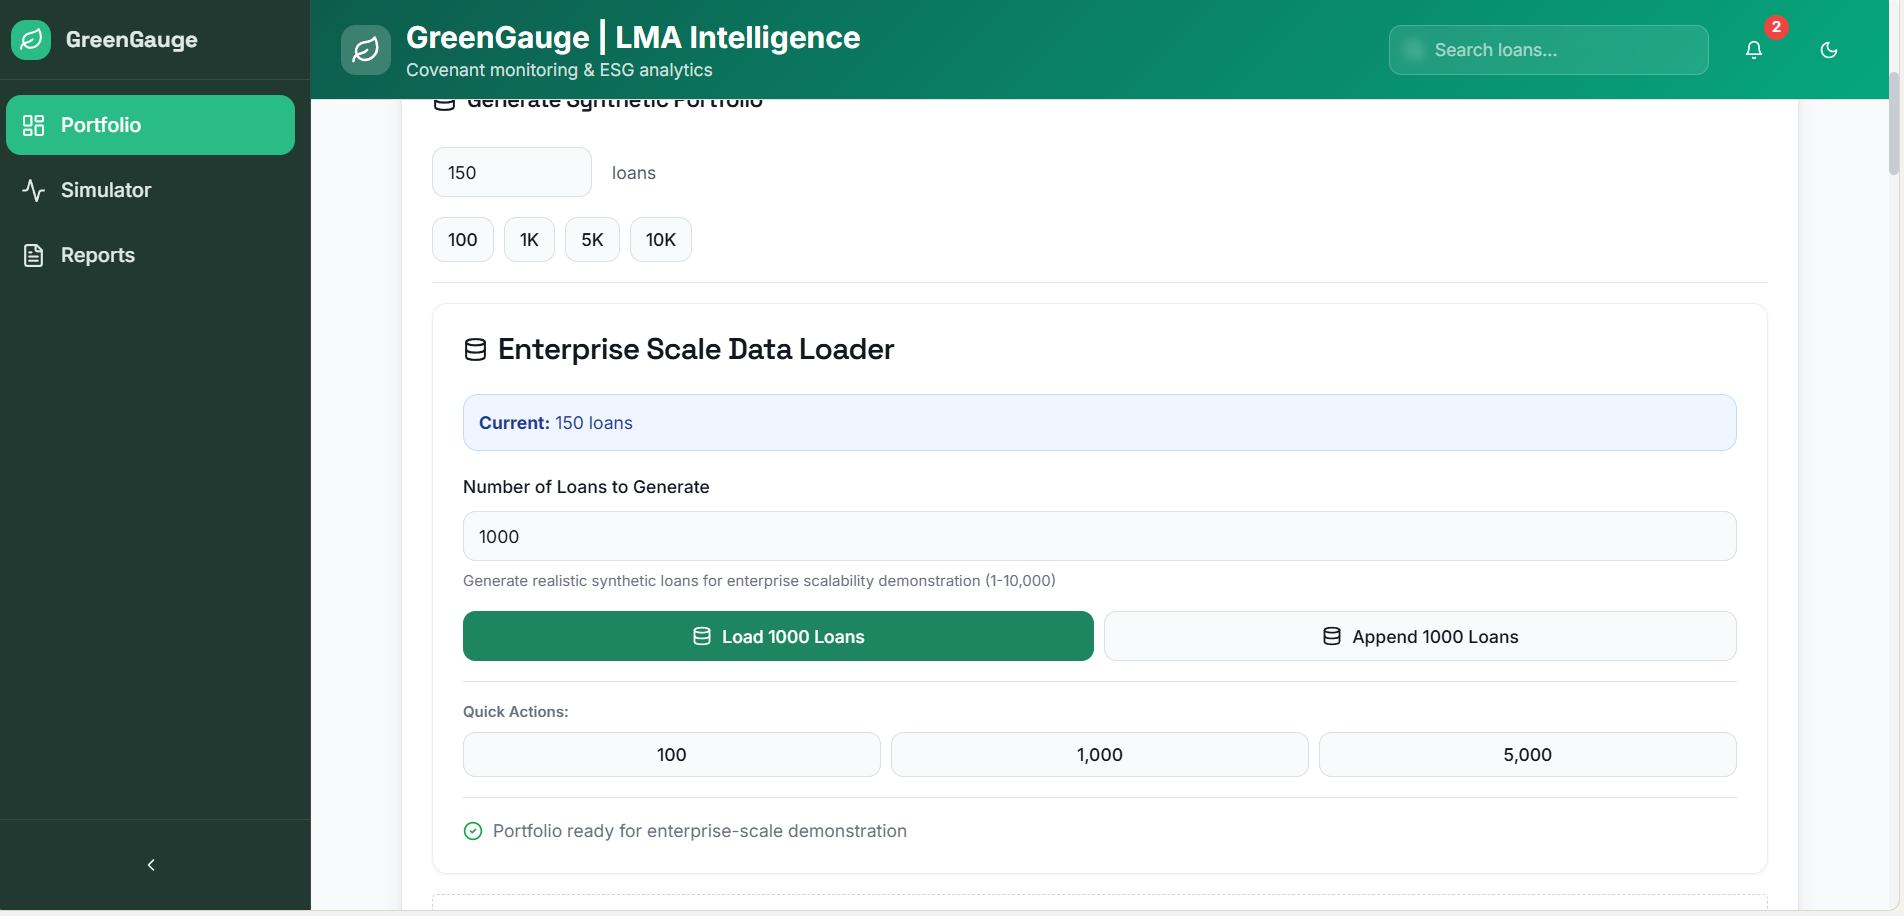
Task: Click the Append 1000 Loans button
Action: 1420,636
